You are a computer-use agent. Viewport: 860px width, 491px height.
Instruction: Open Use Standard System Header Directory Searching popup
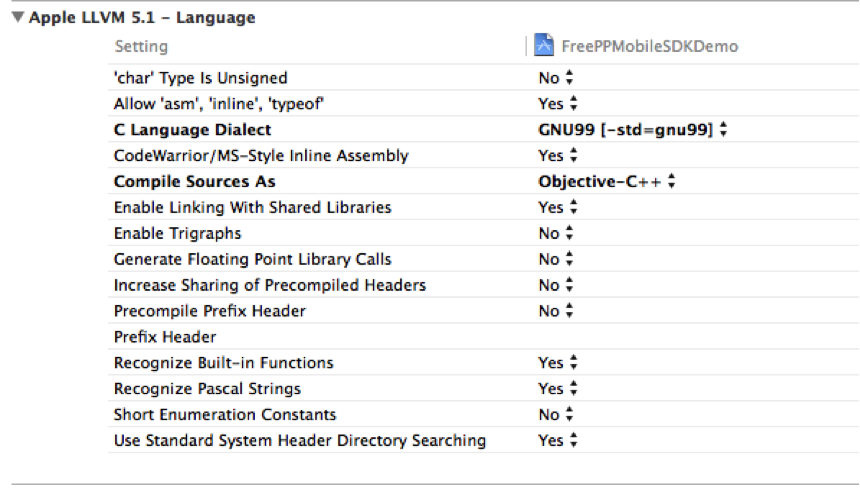pyautogui.click(x=558, y=441)
